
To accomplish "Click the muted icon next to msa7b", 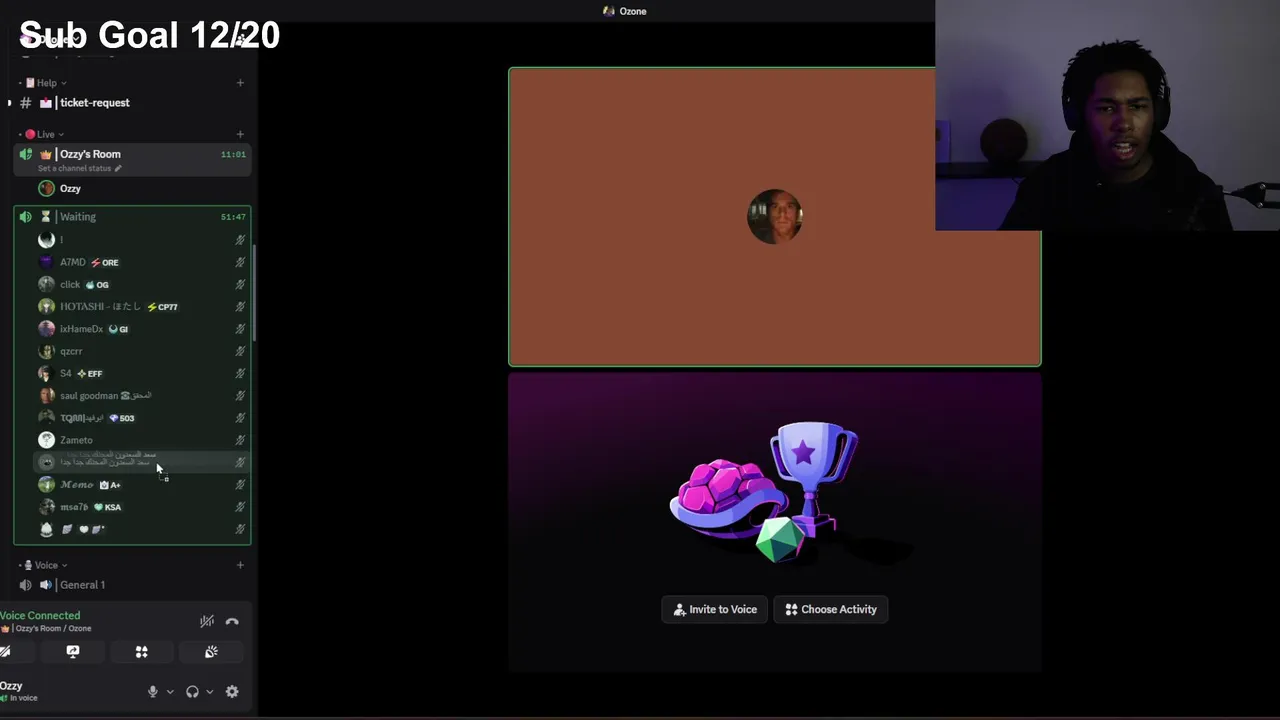I will pyautogui.click(x=240, y=507).
